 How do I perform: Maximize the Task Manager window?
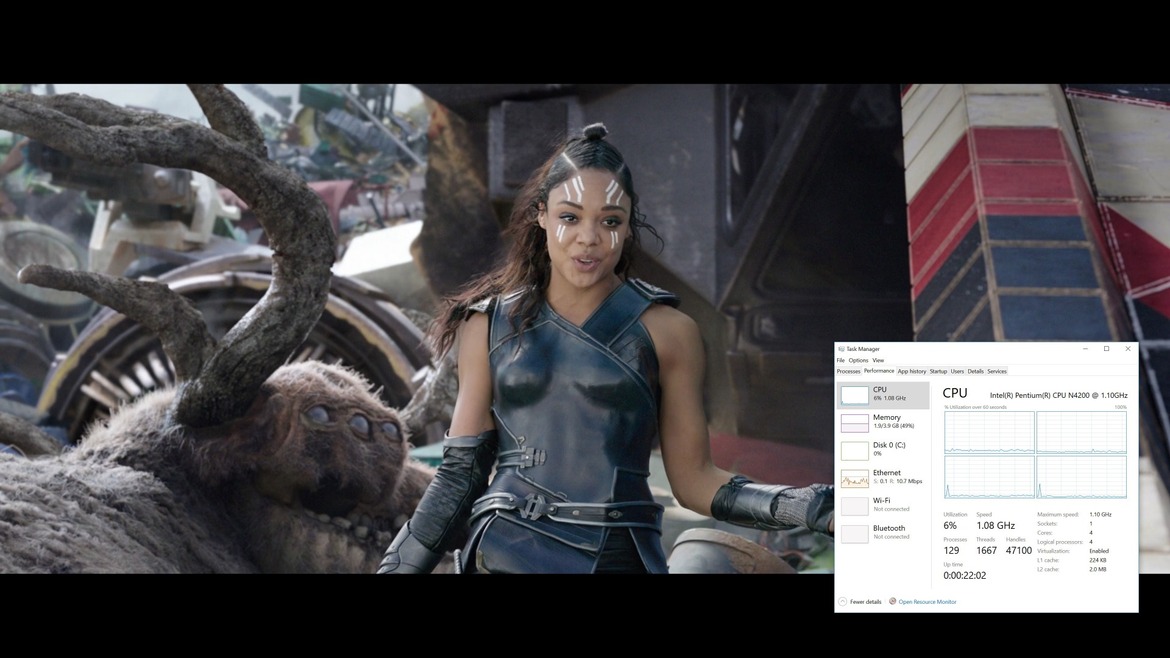[1107, 348]
